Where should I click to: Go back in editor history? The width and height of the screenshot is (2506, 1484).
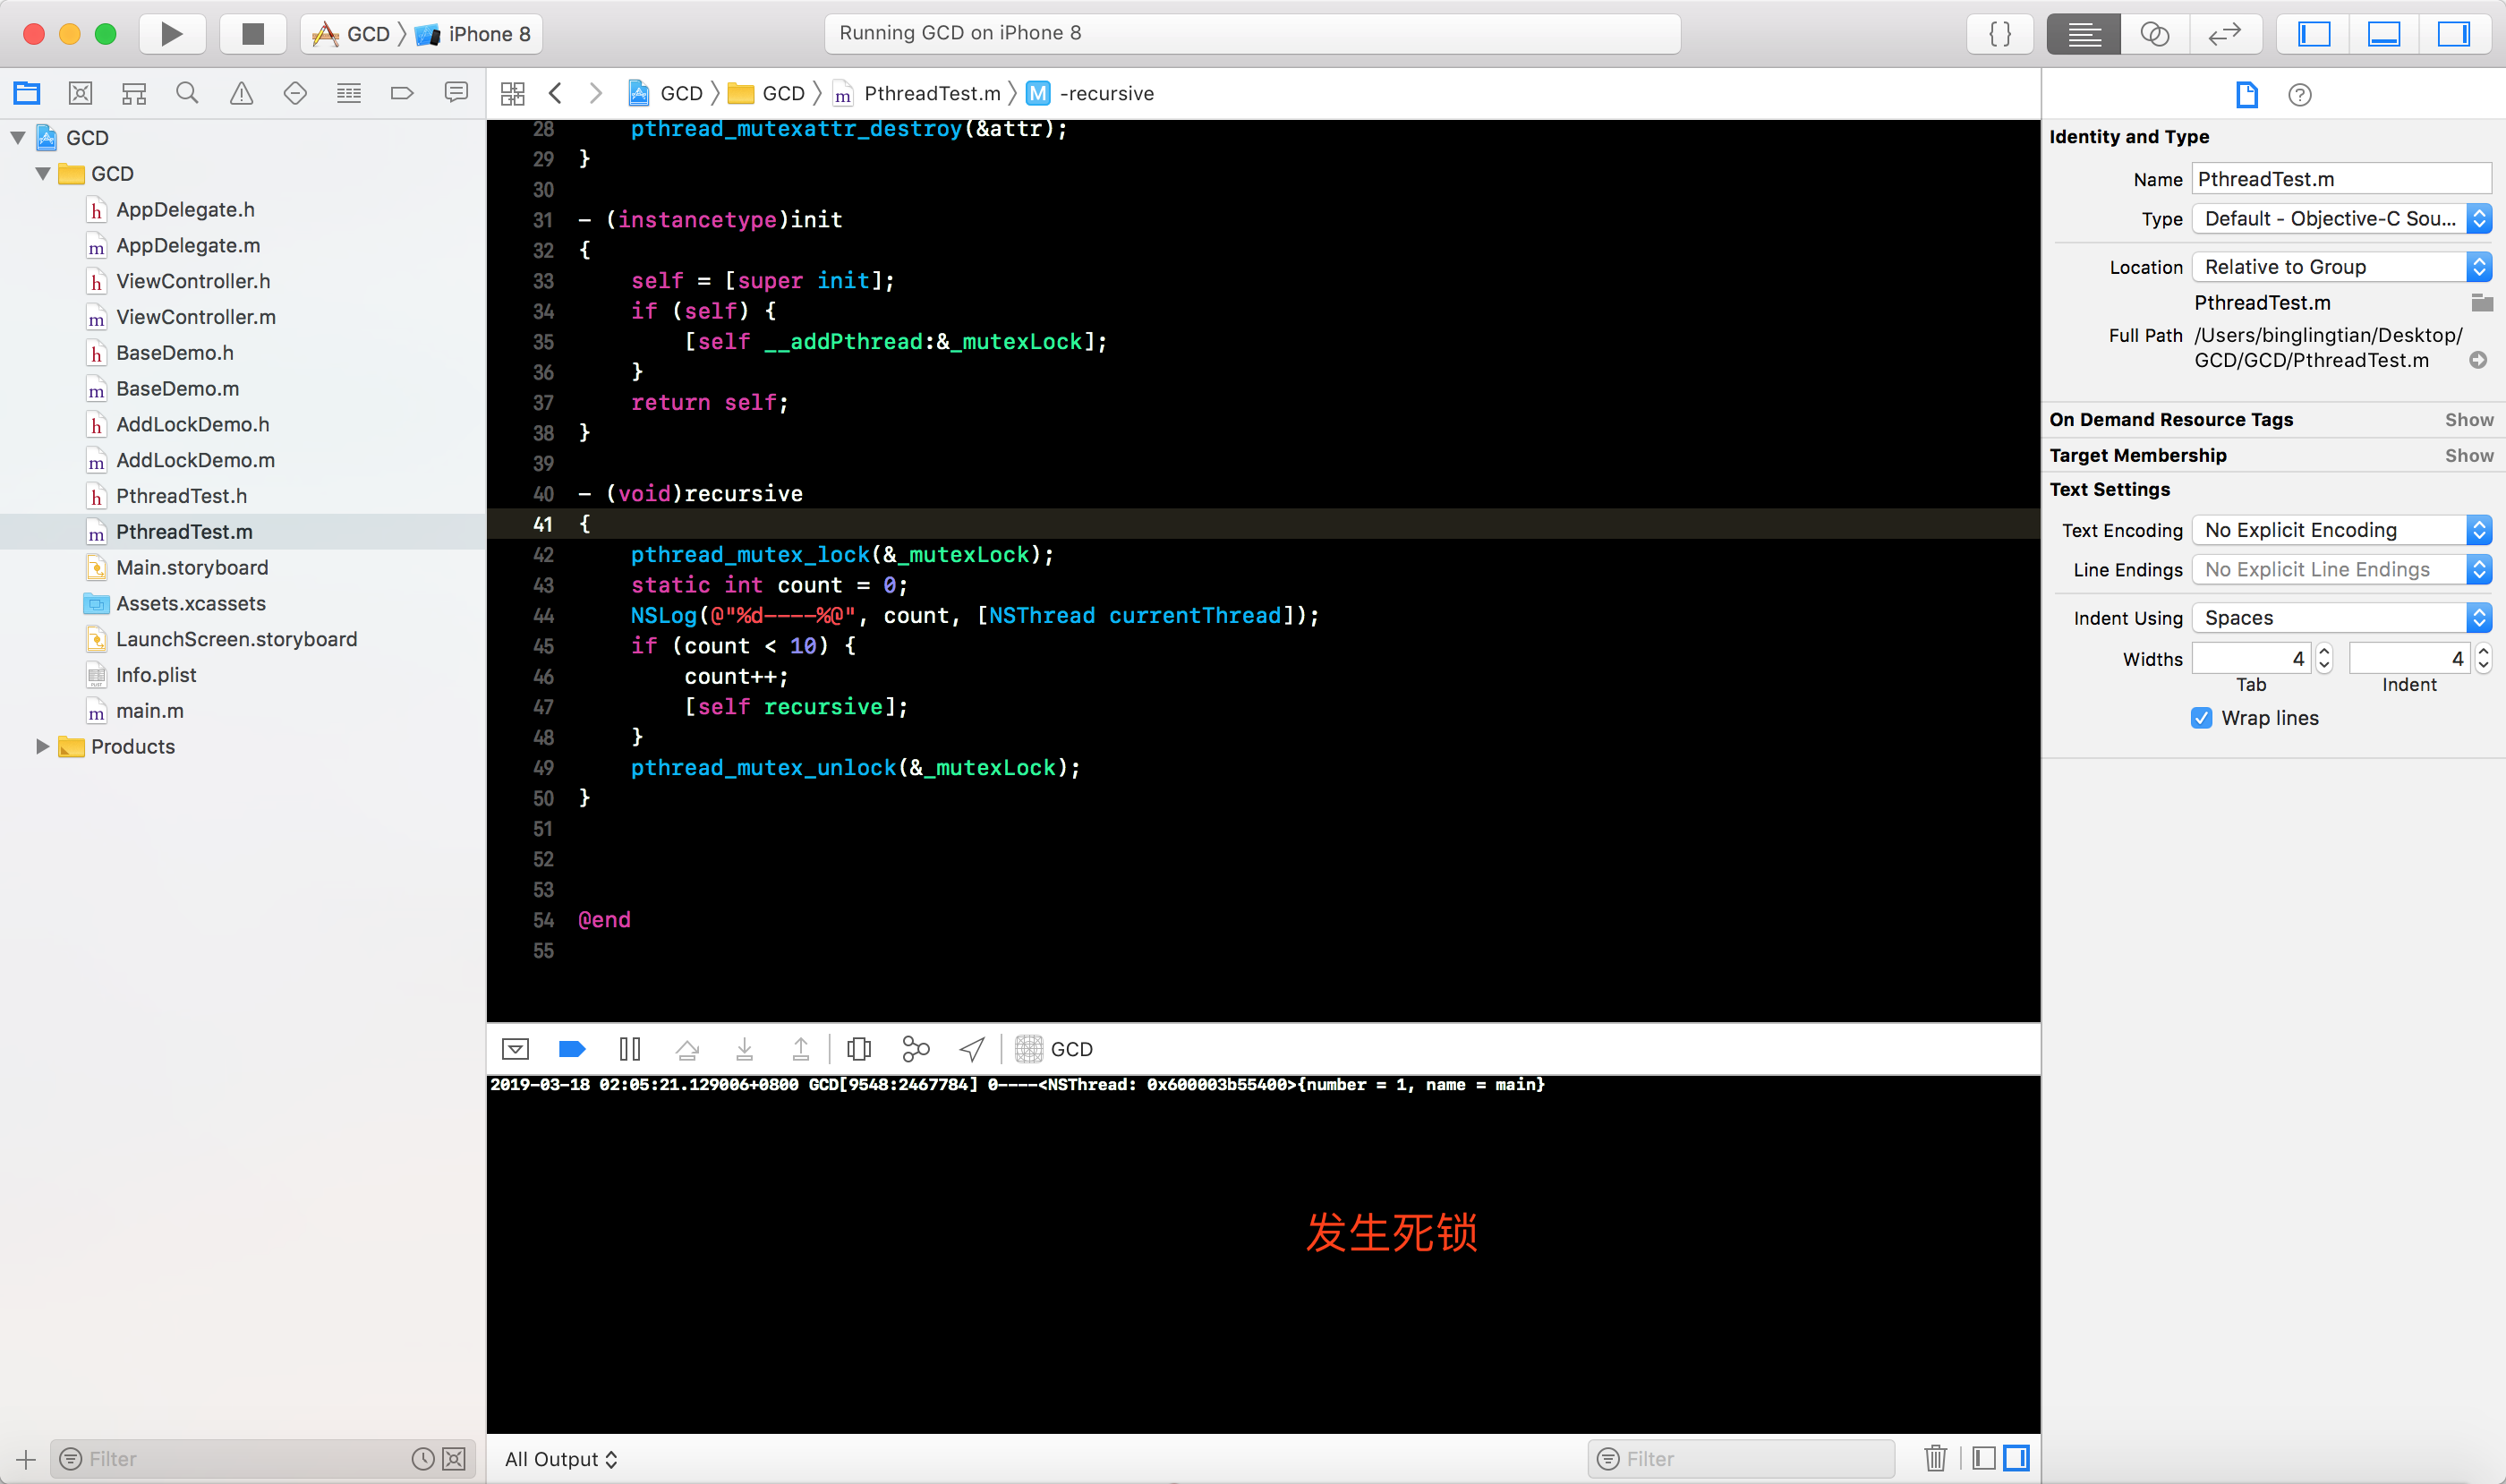(556, 93)
